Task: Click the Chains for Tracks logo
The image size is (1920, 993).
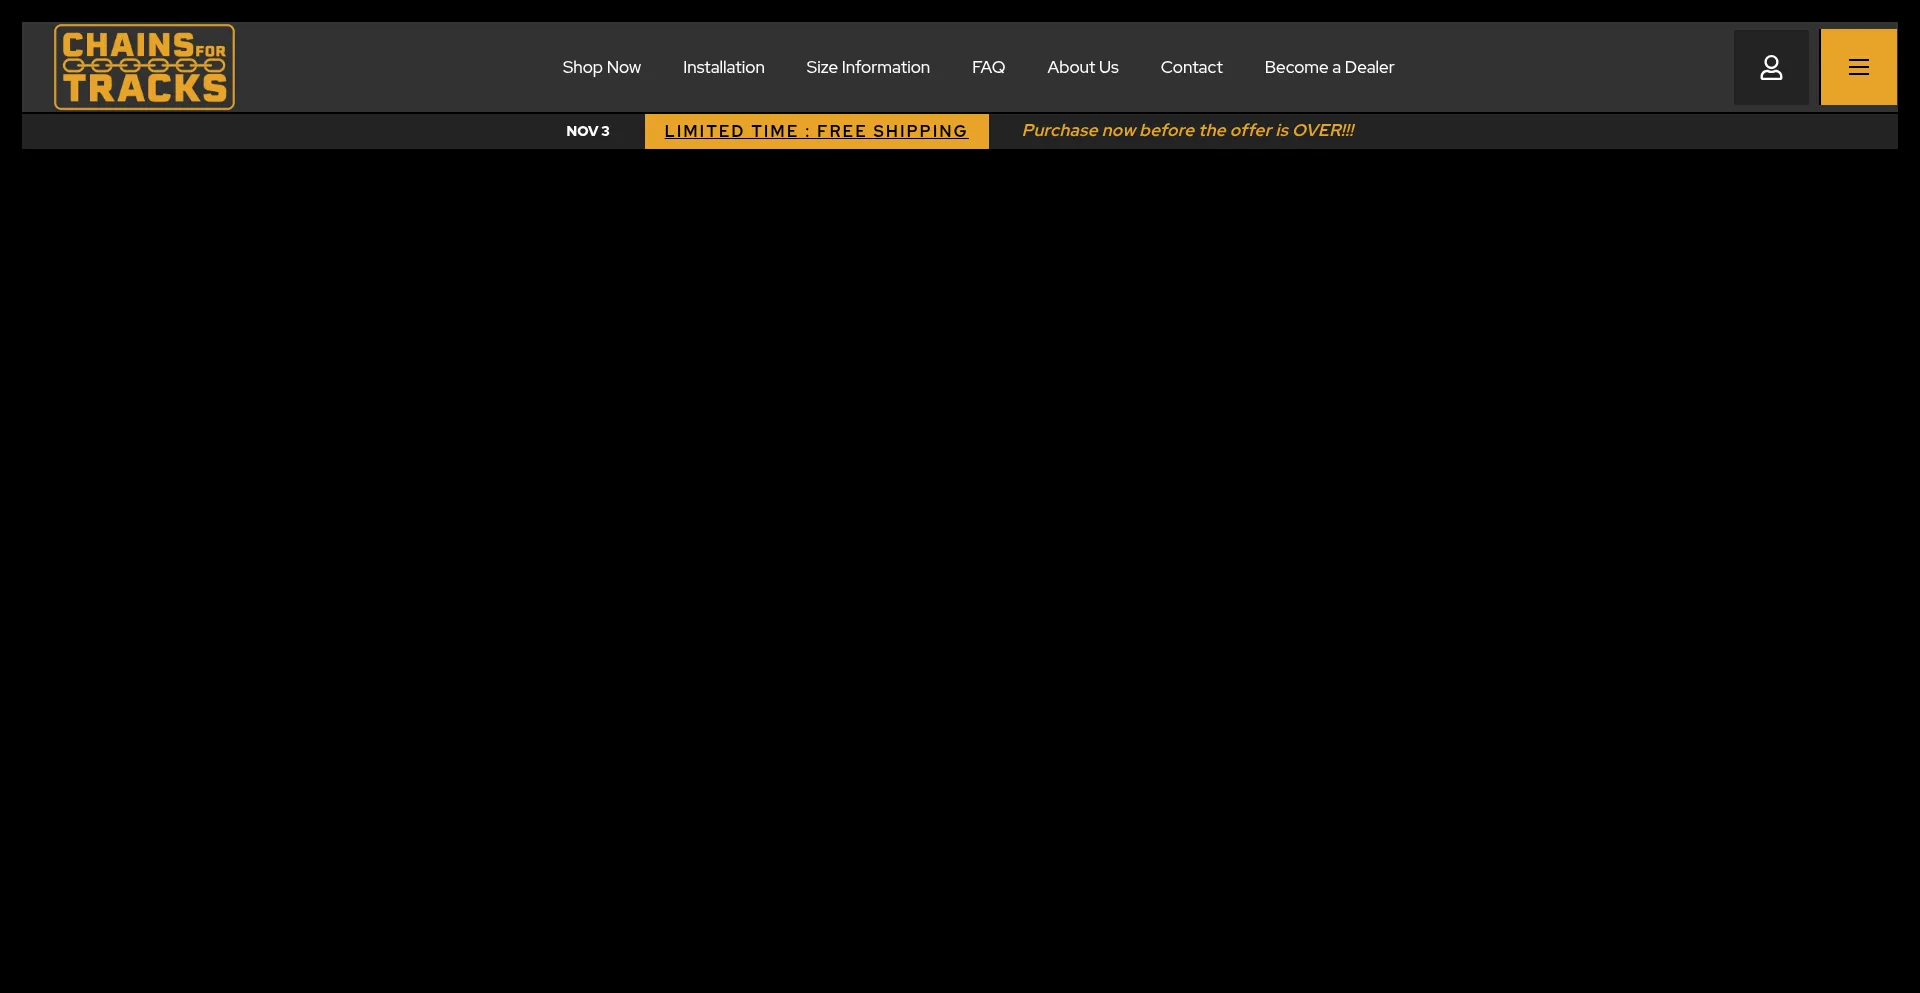Action: [144, 67]
